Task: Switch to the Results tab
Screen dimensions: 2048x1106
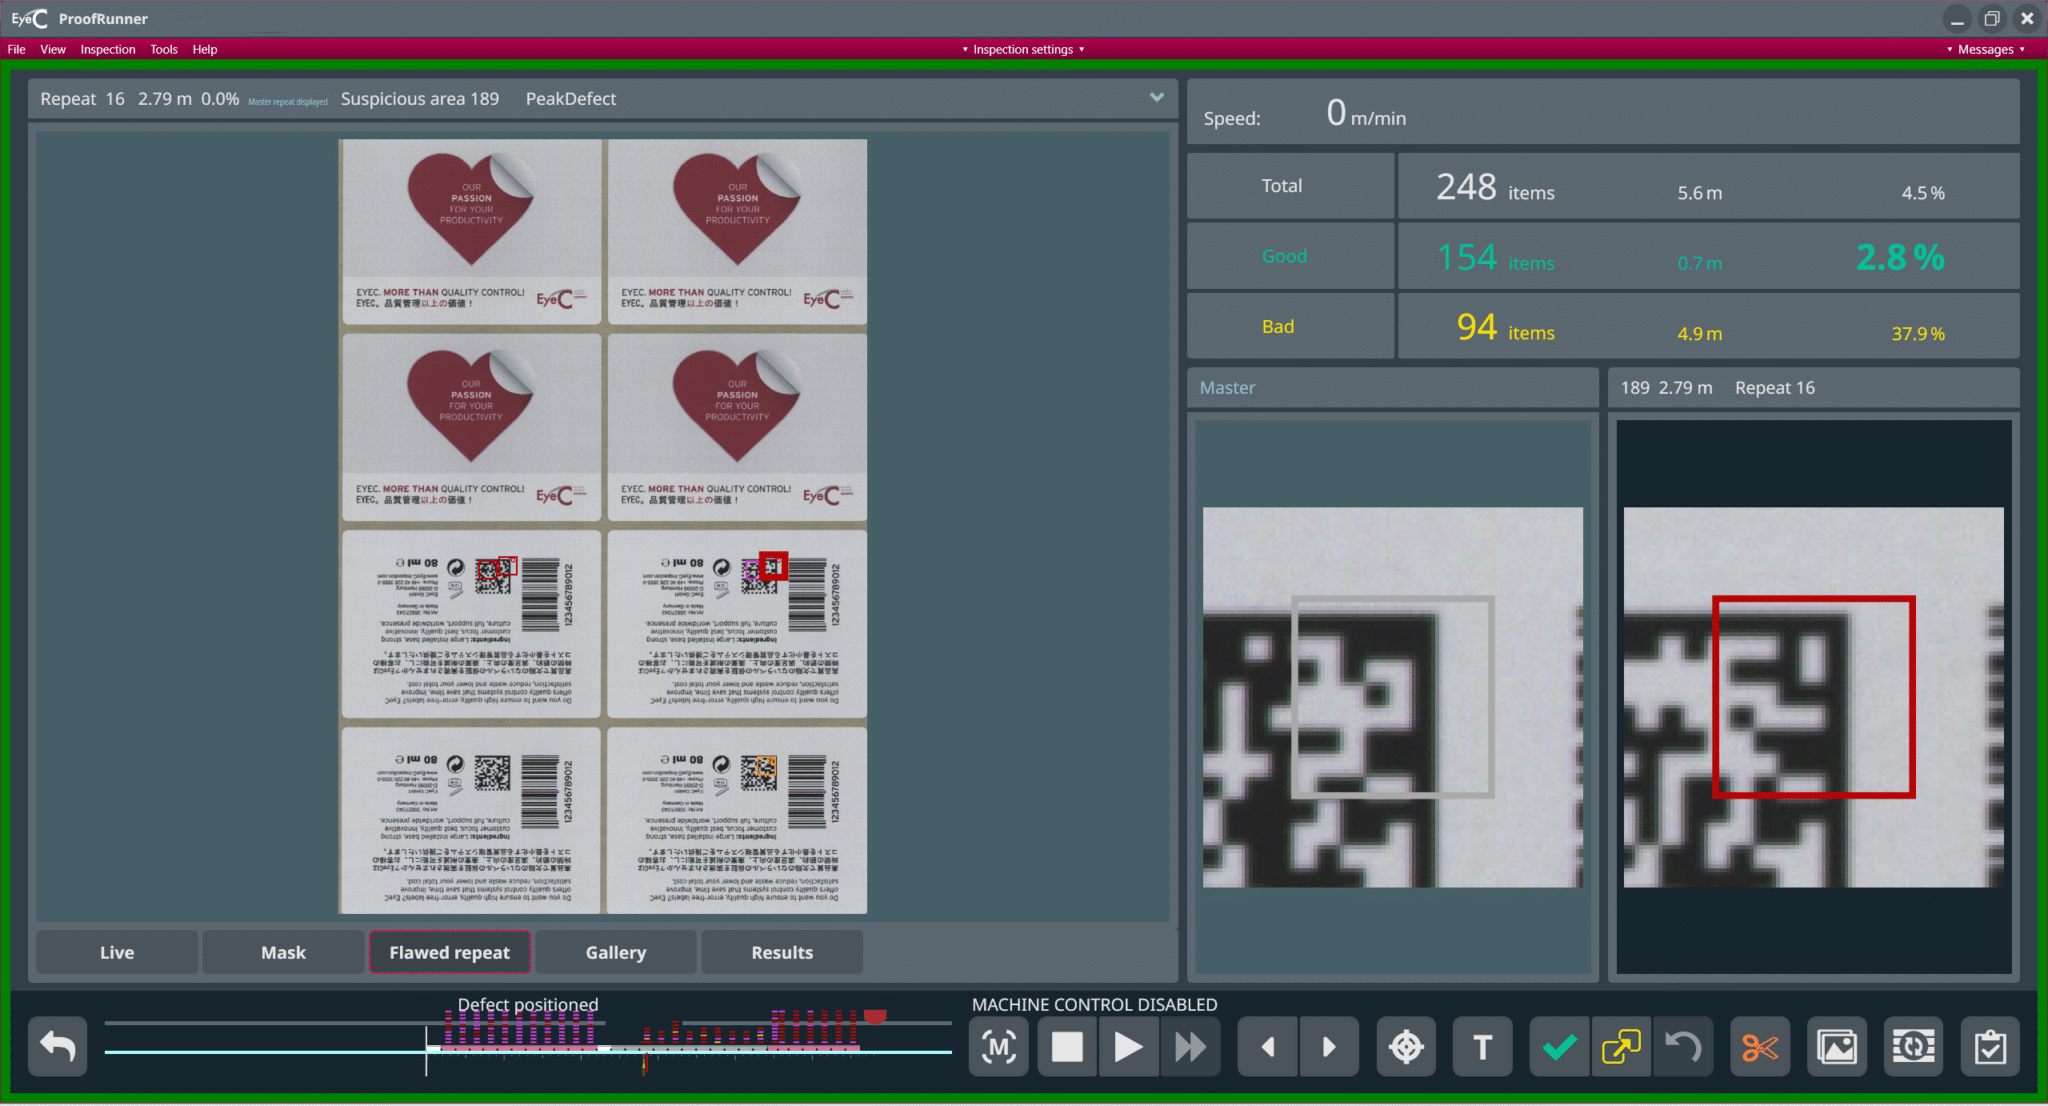Action: (x=782, y=952)
